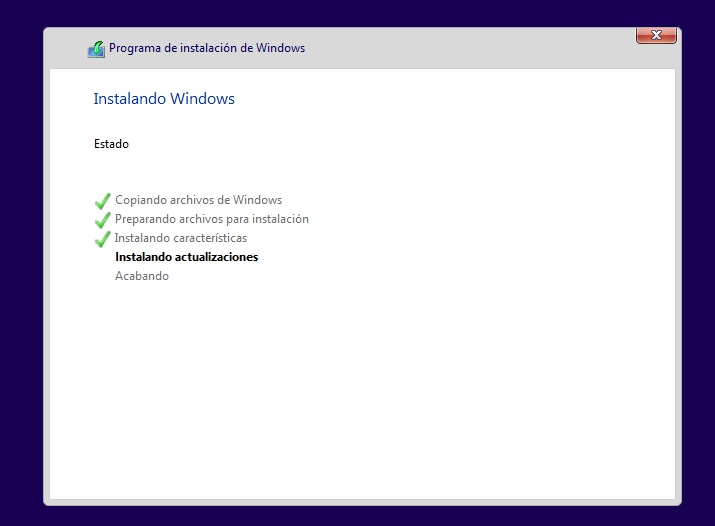
Task: Select the 'Copiando archivos de Windows' text
Action: pyautogui.click(x=198, y=200)
